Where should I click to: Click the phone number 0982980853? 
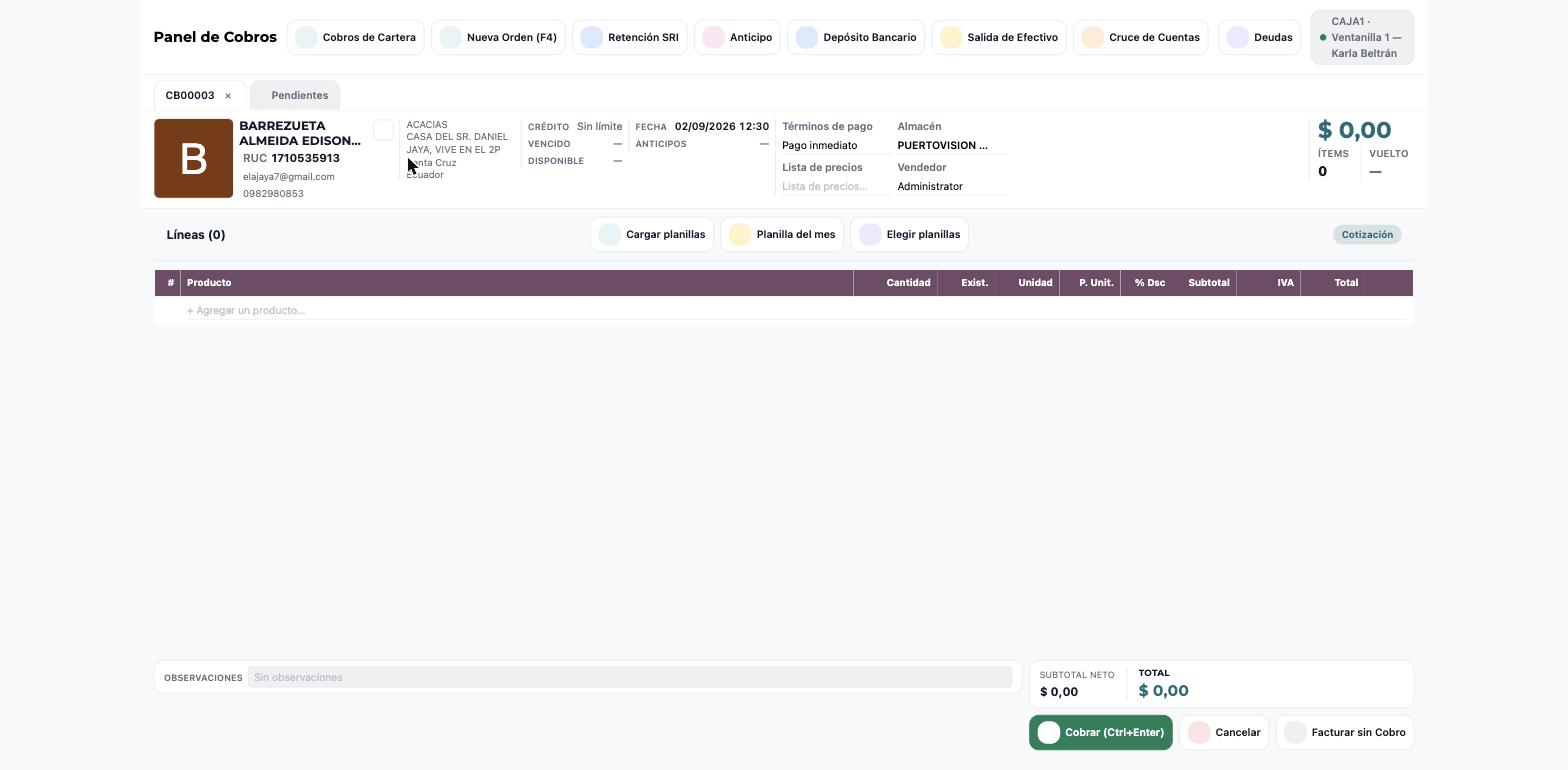coord(273,194)
